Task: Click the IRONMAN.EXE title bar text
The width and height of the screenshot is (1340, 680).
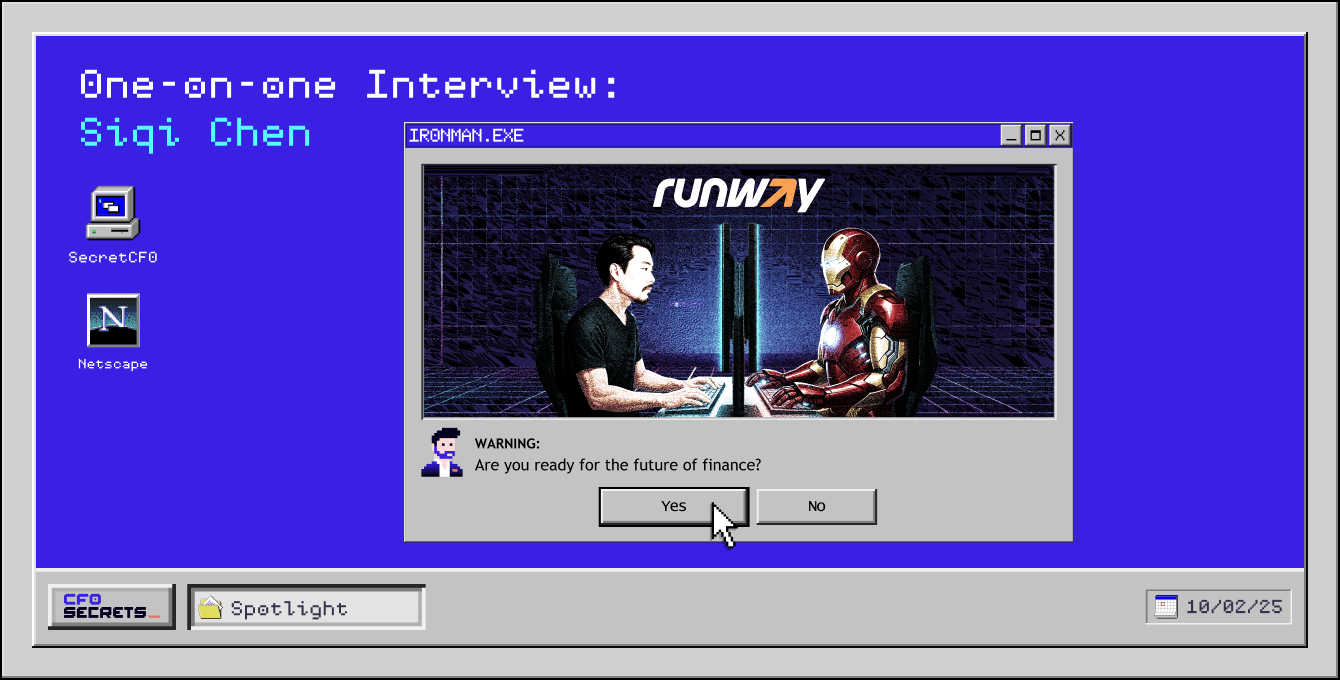Action: tap(466, 135)
